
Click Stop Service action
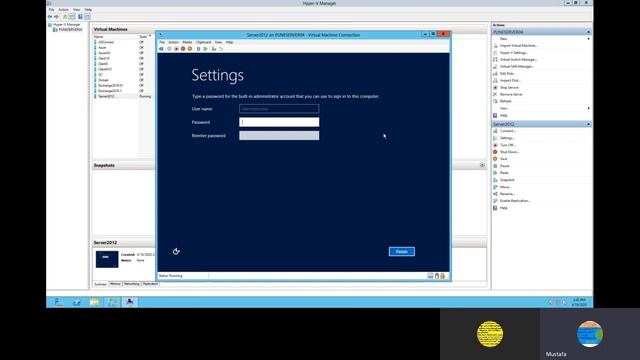click(x=509, y=87)
